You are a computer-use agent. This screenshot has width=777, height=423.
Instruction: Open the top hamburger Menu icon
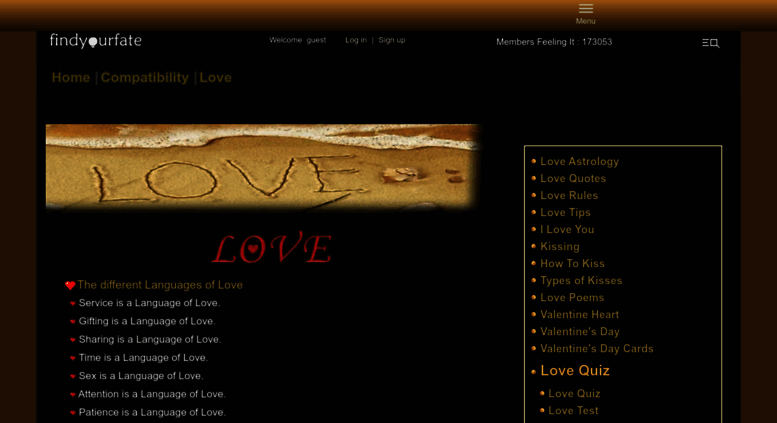(x=586, y=9)
